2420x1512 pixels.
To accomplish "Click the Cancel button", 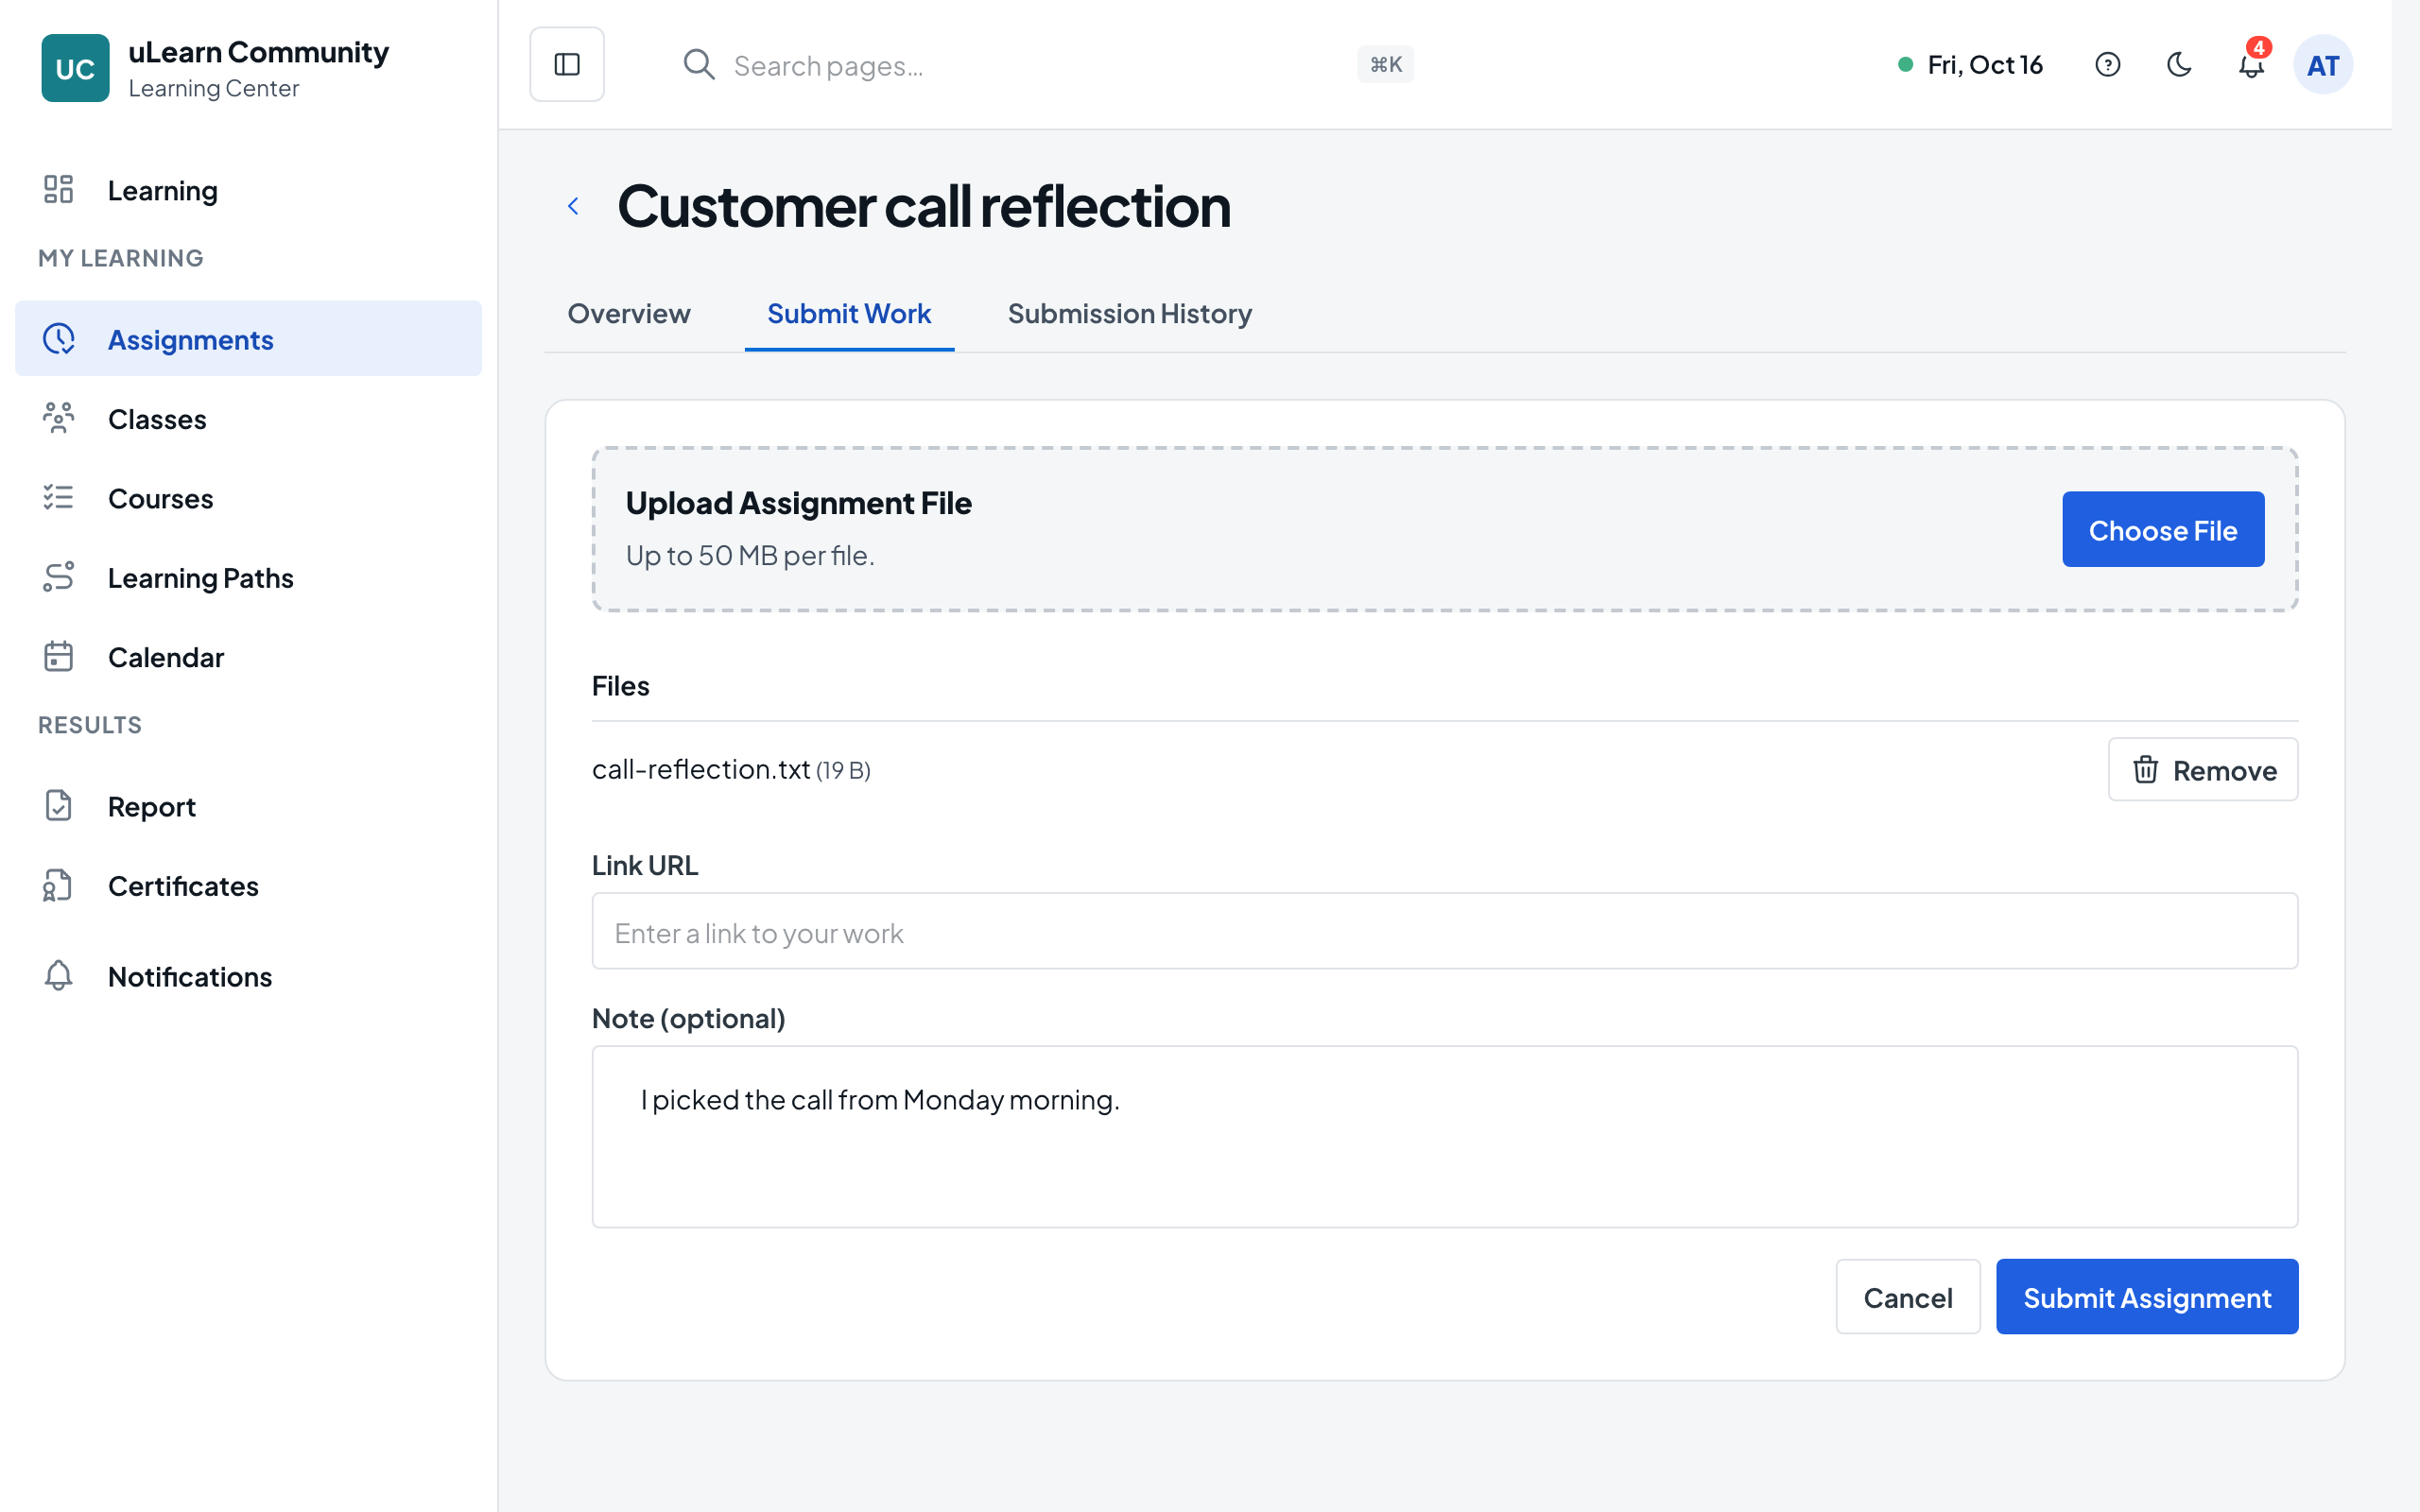I will click(x=1907, y=1297).
